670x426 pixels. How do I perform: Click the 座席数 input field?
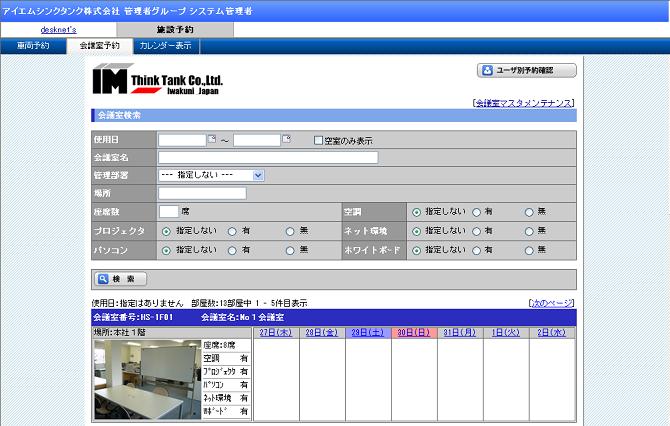(x=168, y=211)
